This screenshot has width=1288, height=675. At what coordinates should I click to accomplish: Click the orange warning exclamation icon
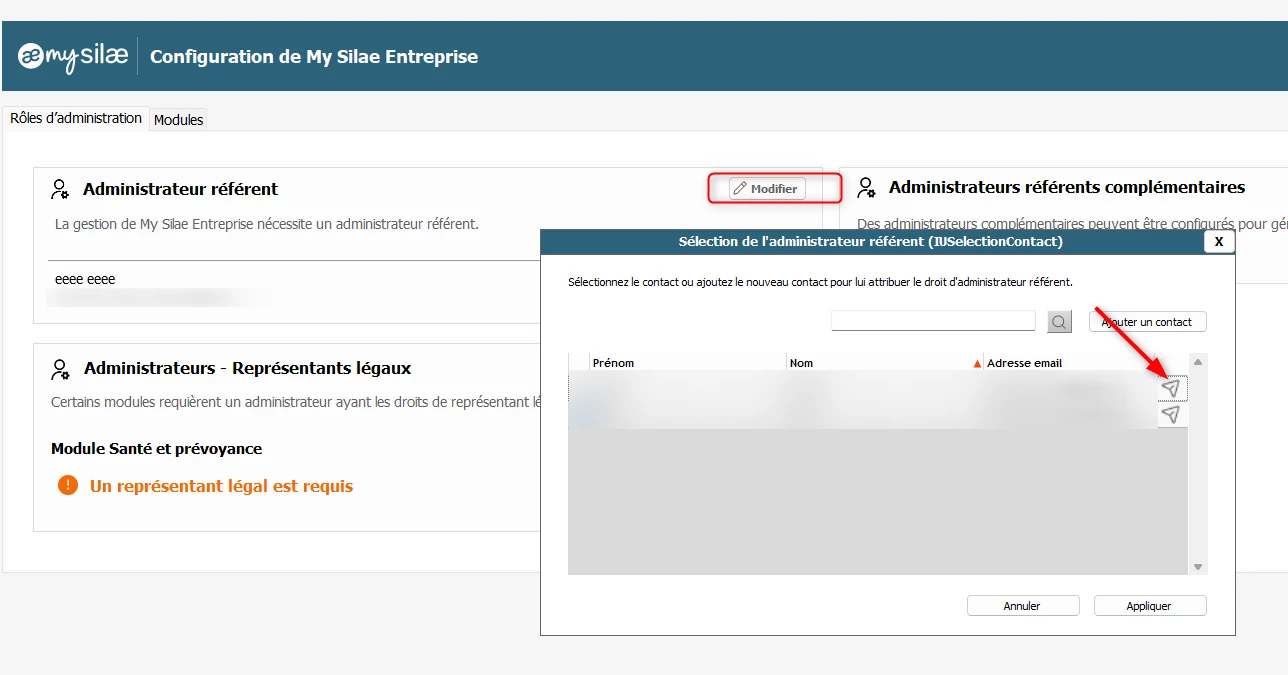point(68,486)
